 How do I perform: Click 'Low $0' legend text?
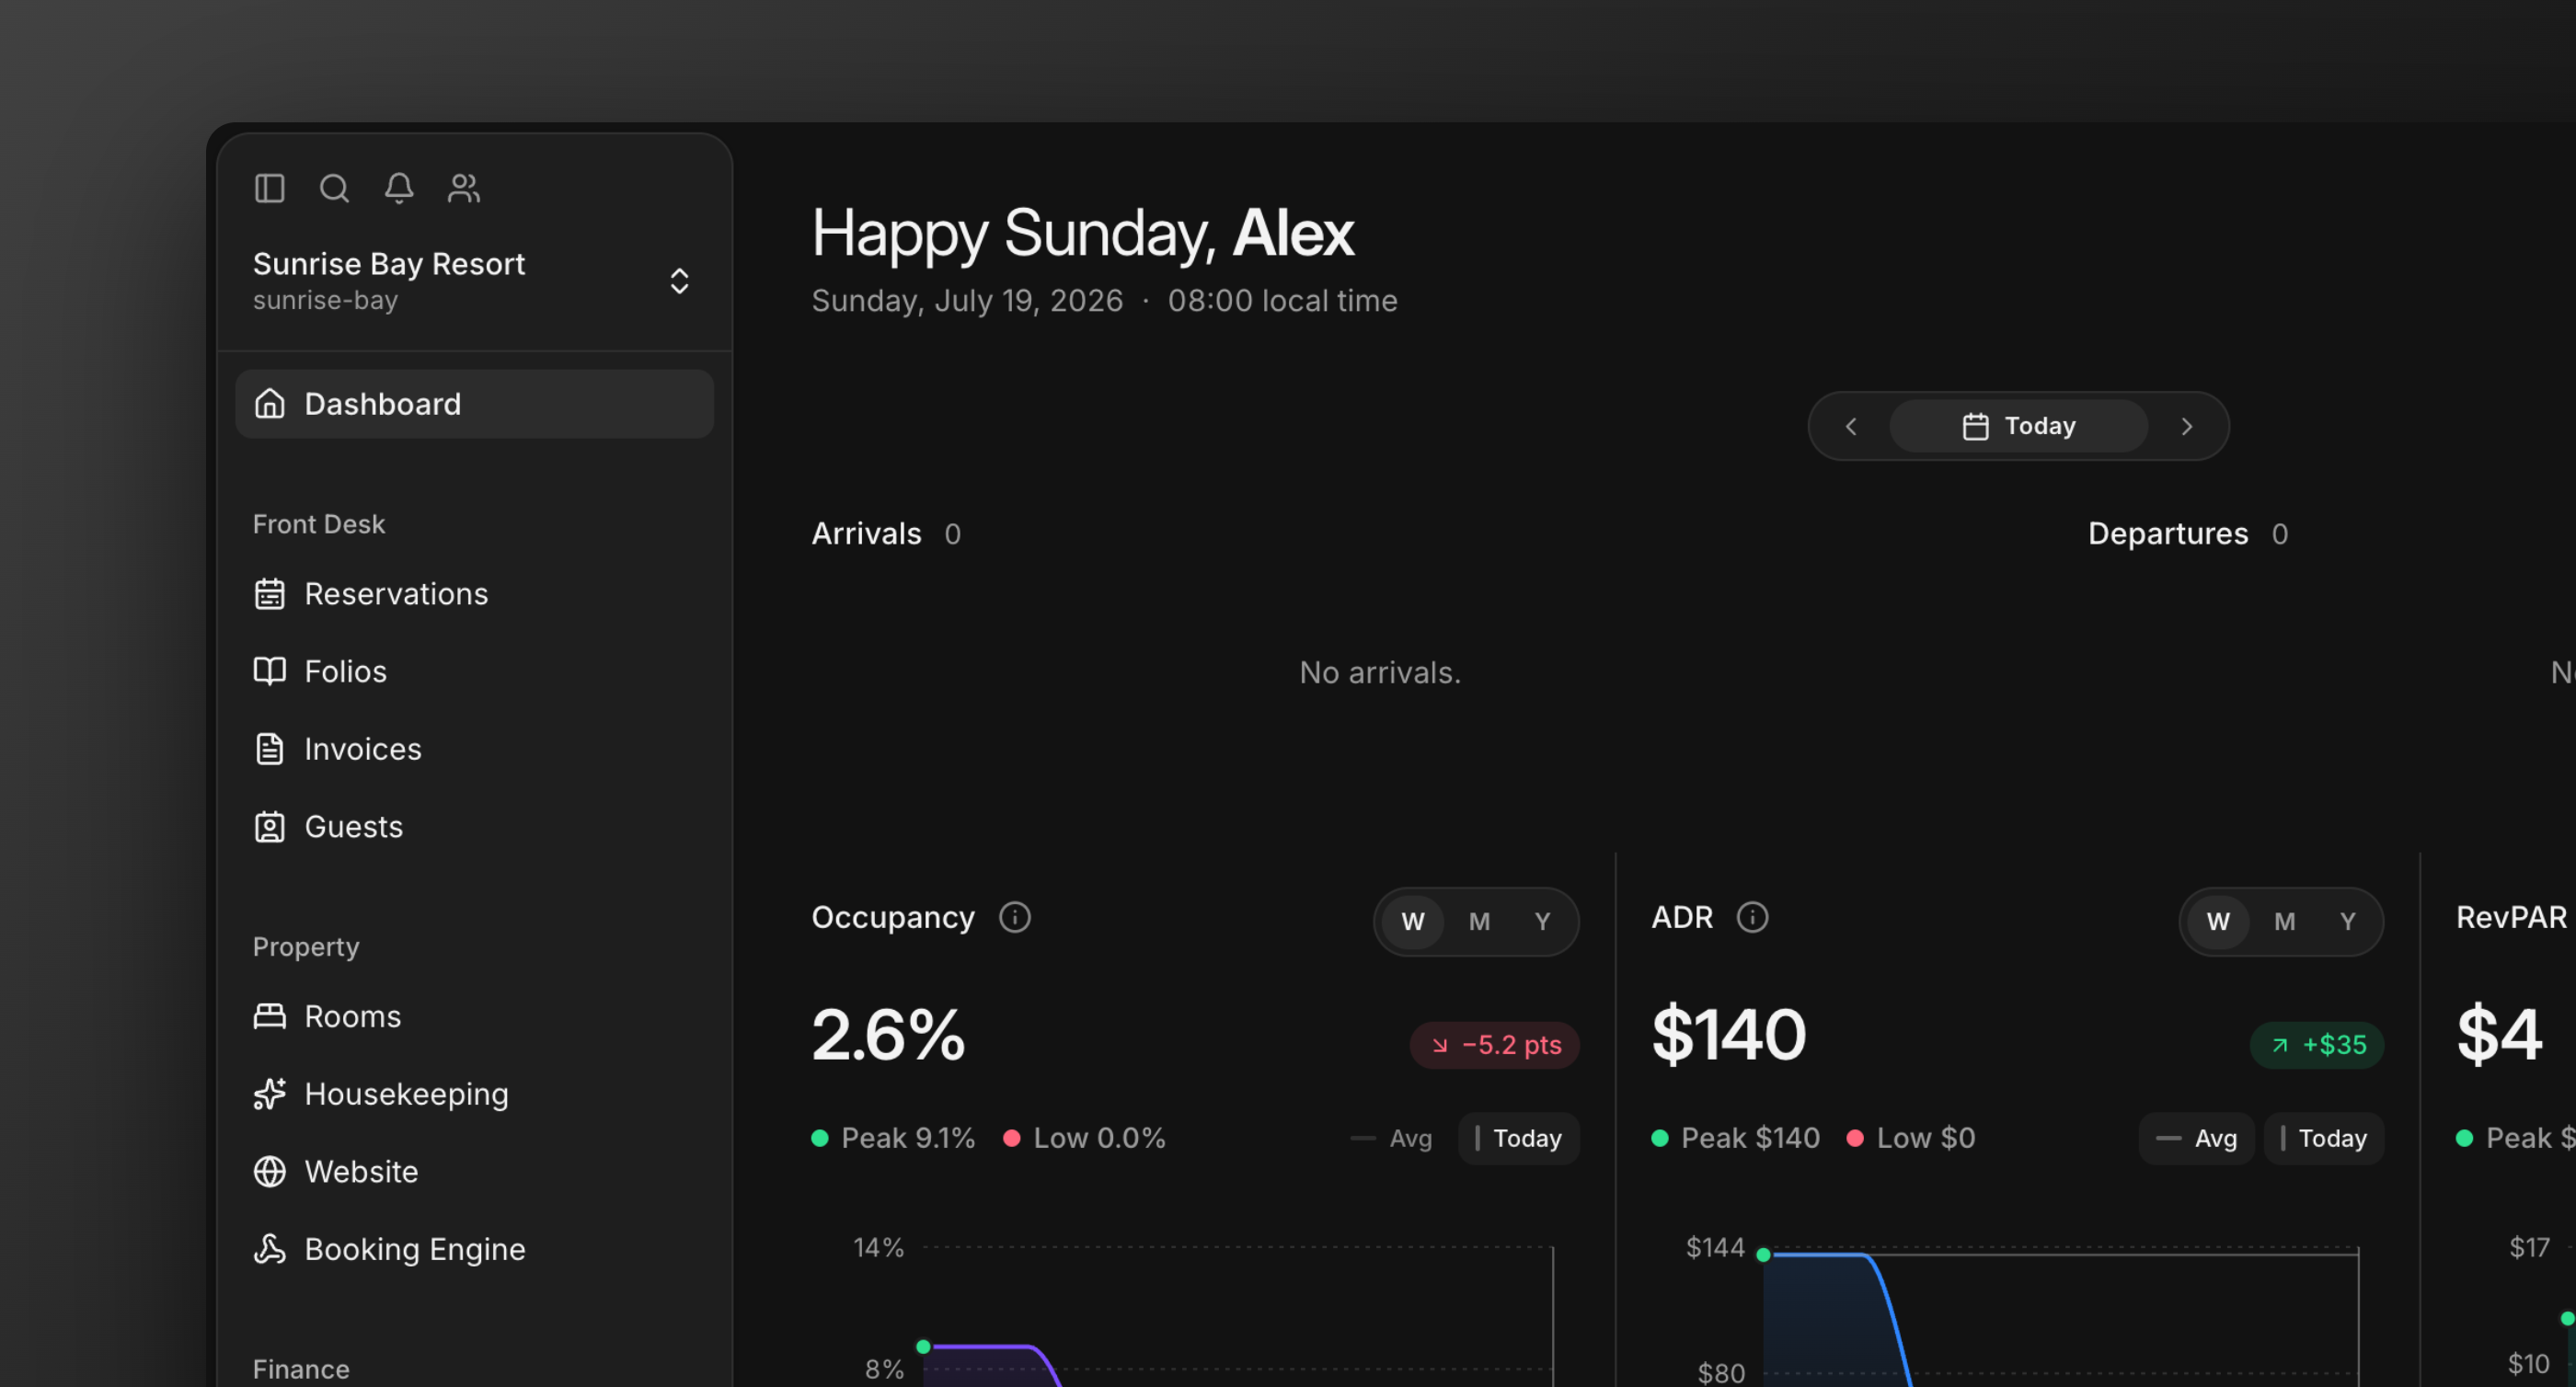pyautogui.click(x=1925, y=1138)
